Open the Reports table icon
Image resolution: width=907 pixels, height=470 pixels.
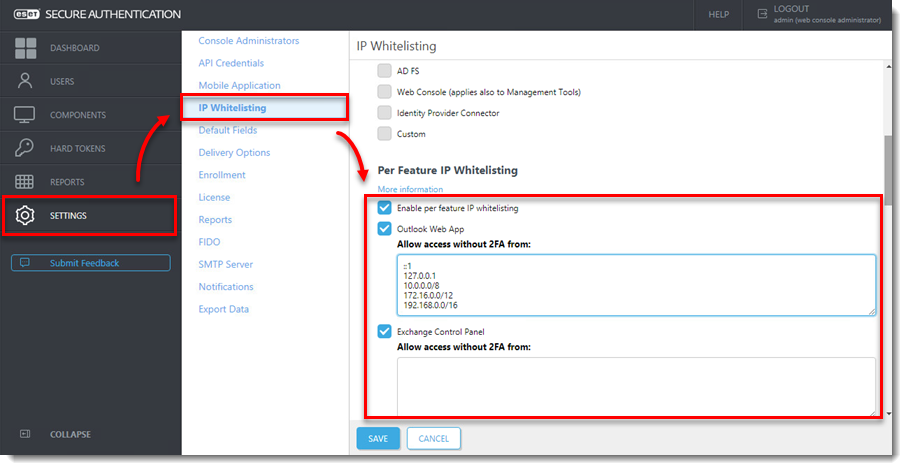click(x=24, y=182)
